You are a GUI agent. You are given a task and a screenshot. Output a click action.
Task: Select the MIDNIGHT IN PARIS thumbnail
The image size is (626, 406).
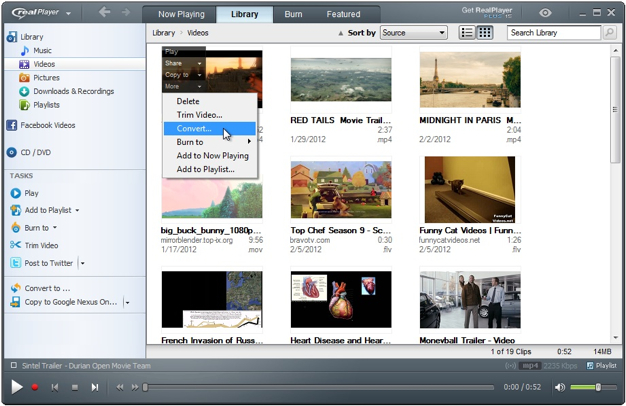click(470, 79)
